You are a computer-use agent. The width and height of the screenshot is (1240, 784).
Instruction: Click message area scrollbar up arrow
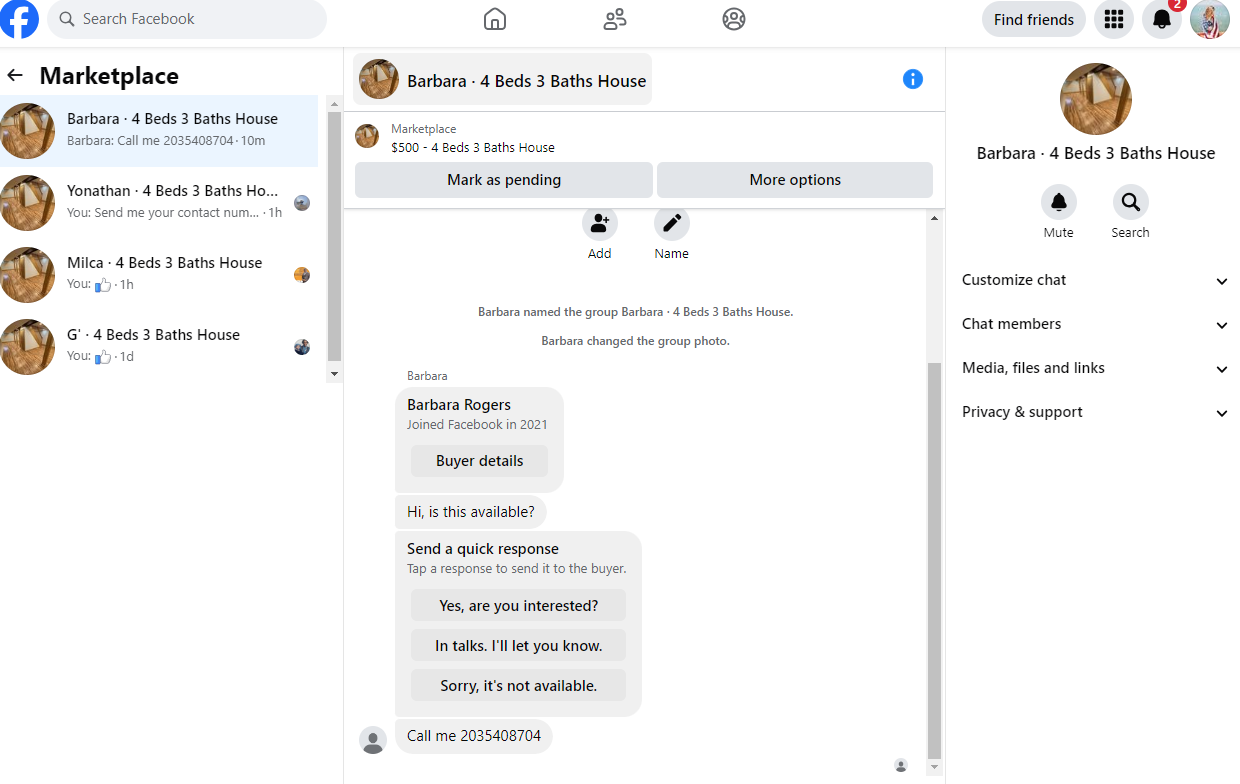click(x=935, y=218)
